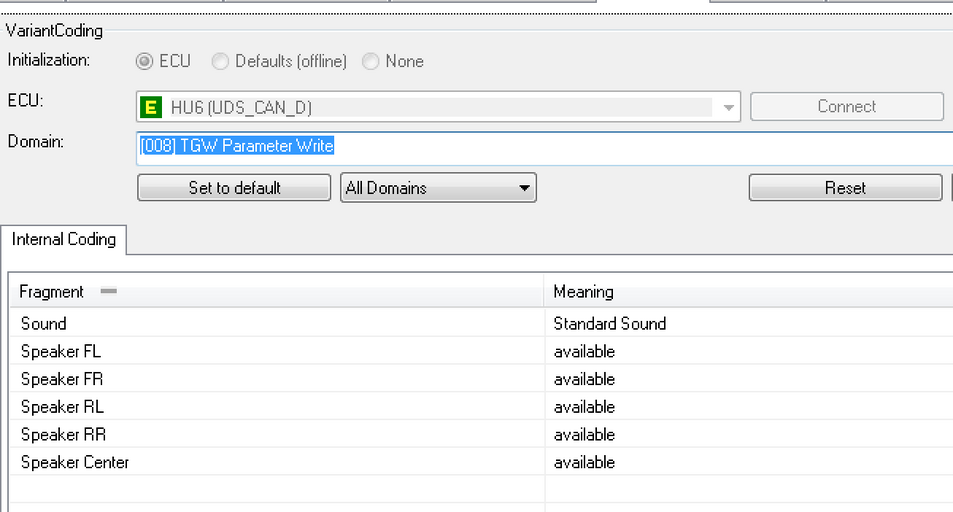Click the Speaker RR available value
Viewport: 953px width, 512px height.
click(x=585, y=435)
